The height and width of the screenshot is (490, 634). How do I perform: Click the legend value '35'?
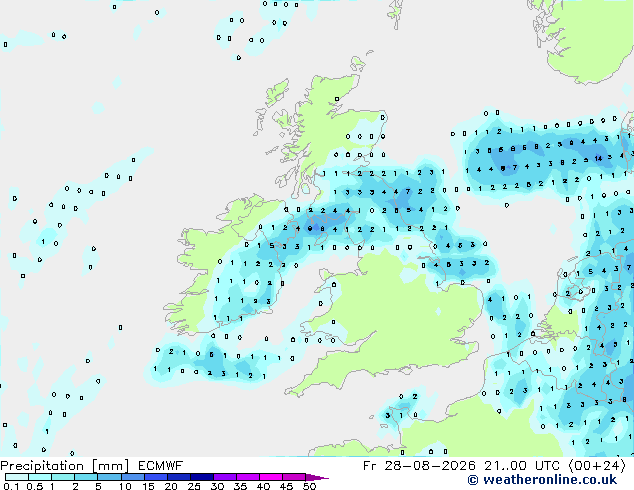point(240,486)
